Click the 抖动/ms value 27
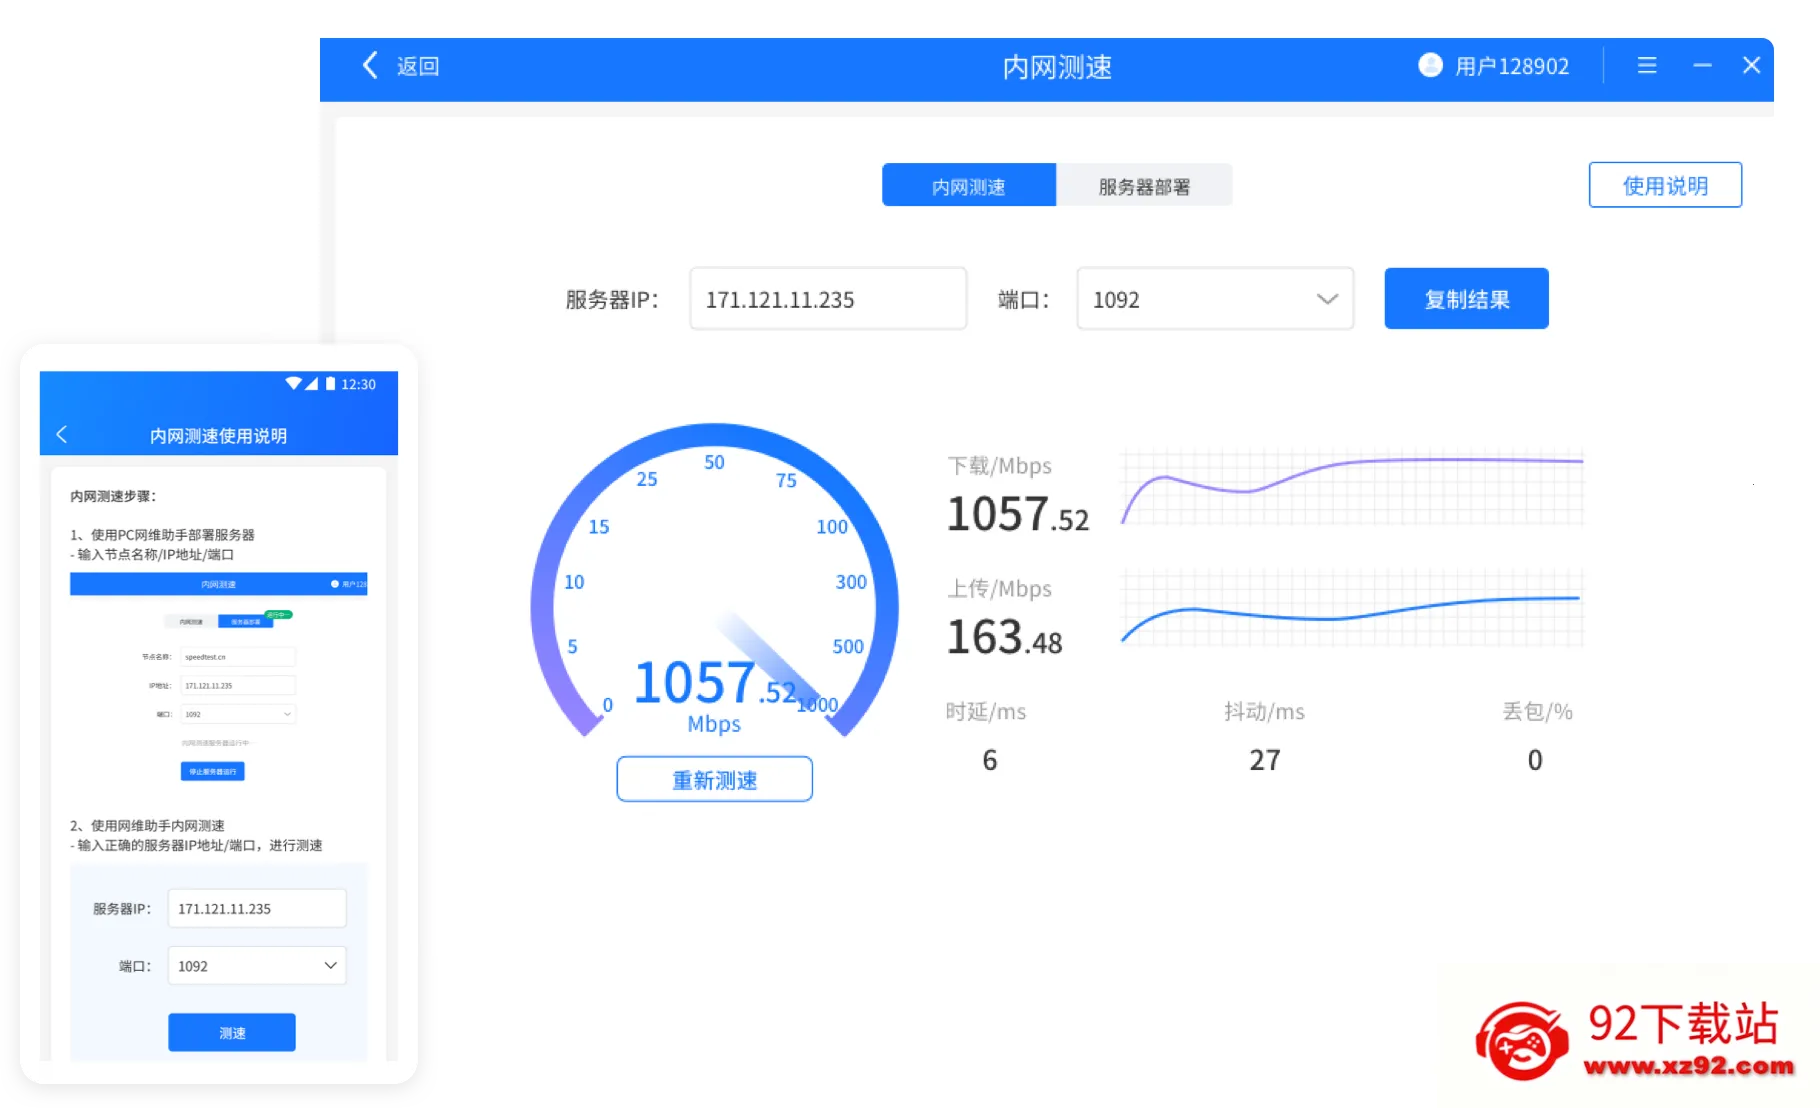The image size is (1820, 1108). pyautogui.click(x=1264, y=760)
